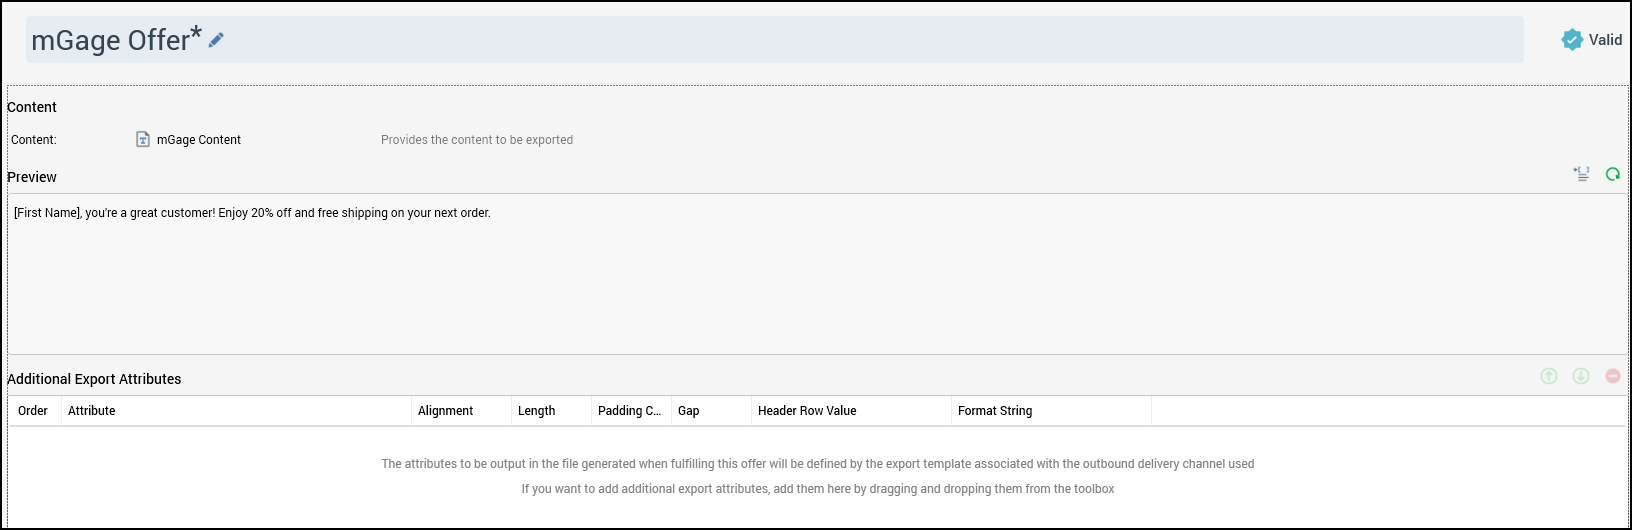Move selected attribute up with arrow icon

click(1549, 376)
